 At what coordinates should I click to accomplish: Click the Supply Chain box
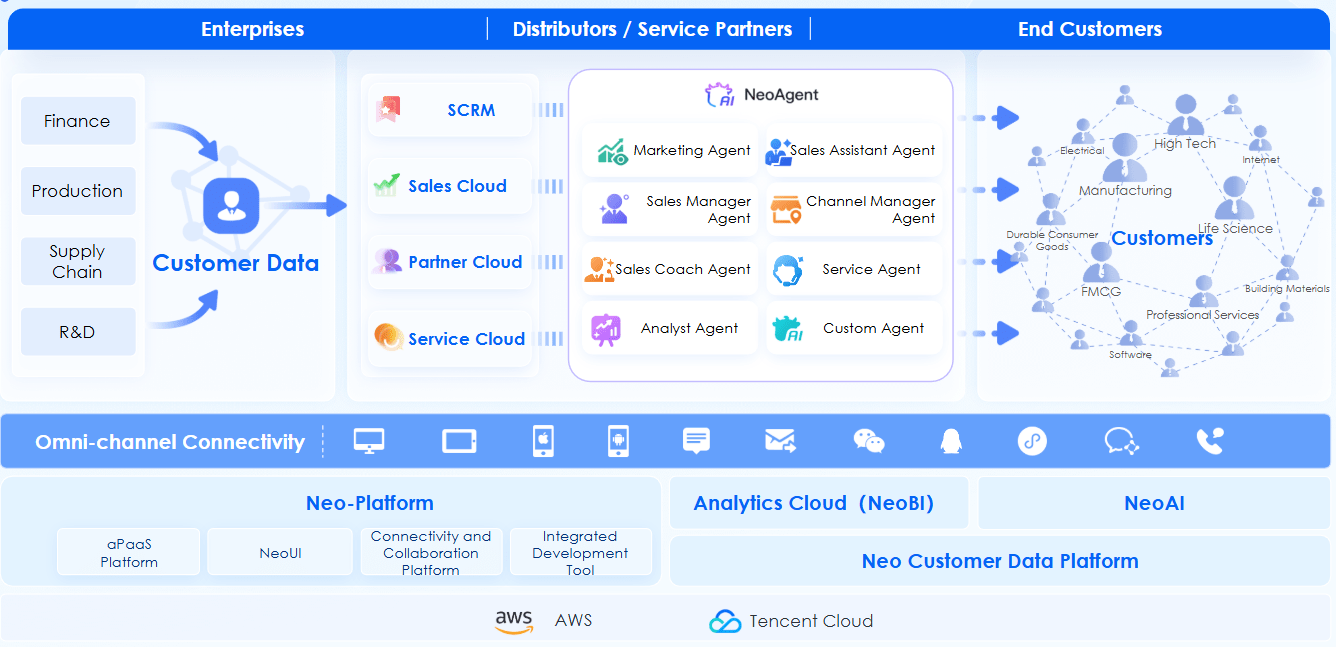(78, 261)
